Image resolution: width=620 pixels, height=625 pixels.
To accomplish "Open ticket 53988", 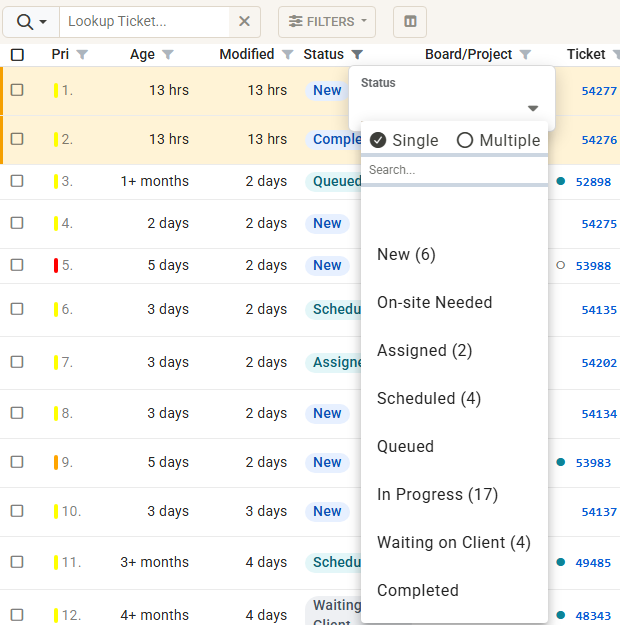I will [x=593, y=266].
